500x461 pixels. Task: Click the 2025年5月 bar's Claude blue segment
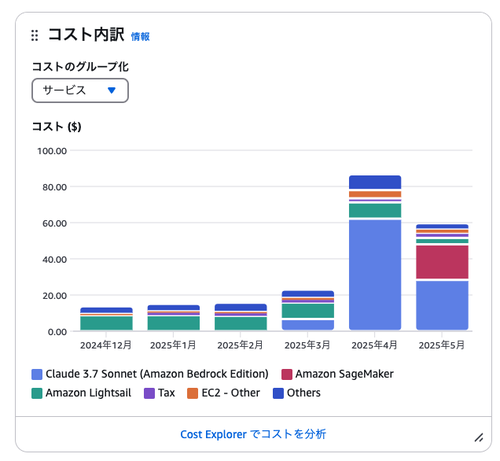click(442, 306)
